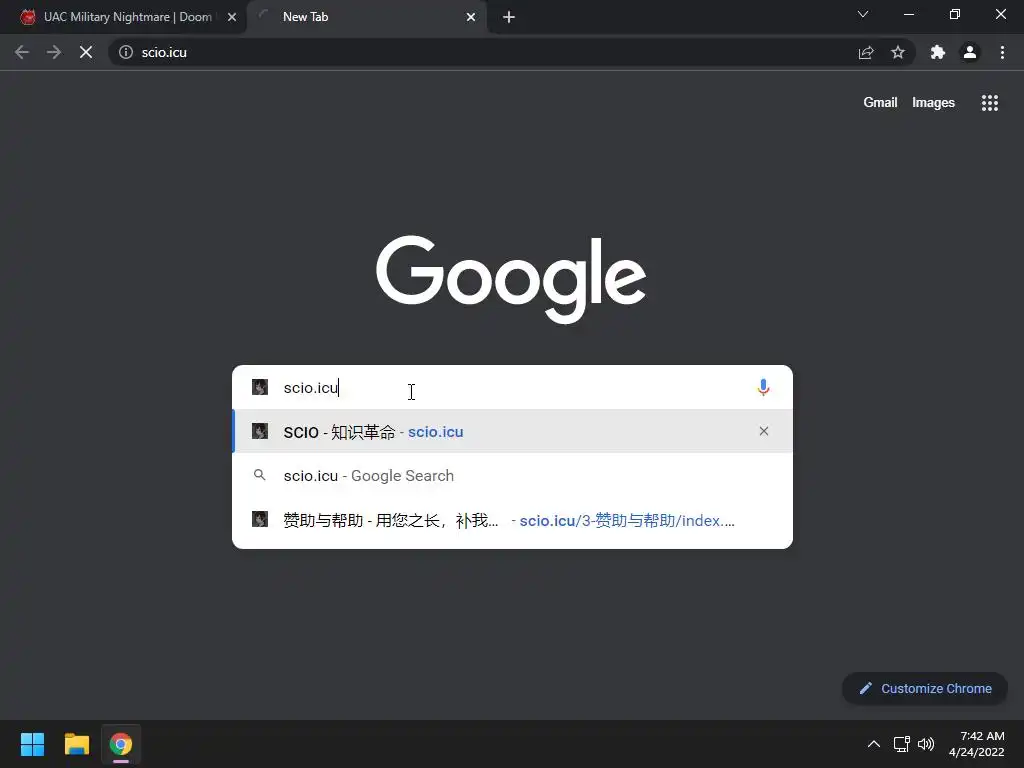Open the Extensions puzzle icon
The width and height of the screenshot is (1024, 768).
pos(938,52)
